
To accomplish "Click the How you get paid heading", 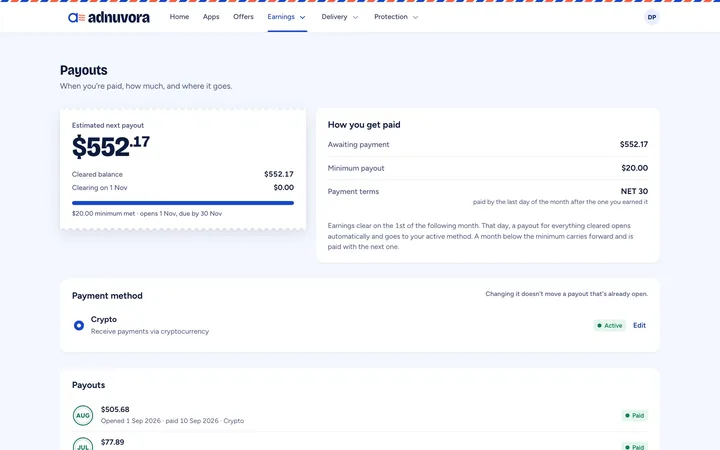I will point(364,125).
